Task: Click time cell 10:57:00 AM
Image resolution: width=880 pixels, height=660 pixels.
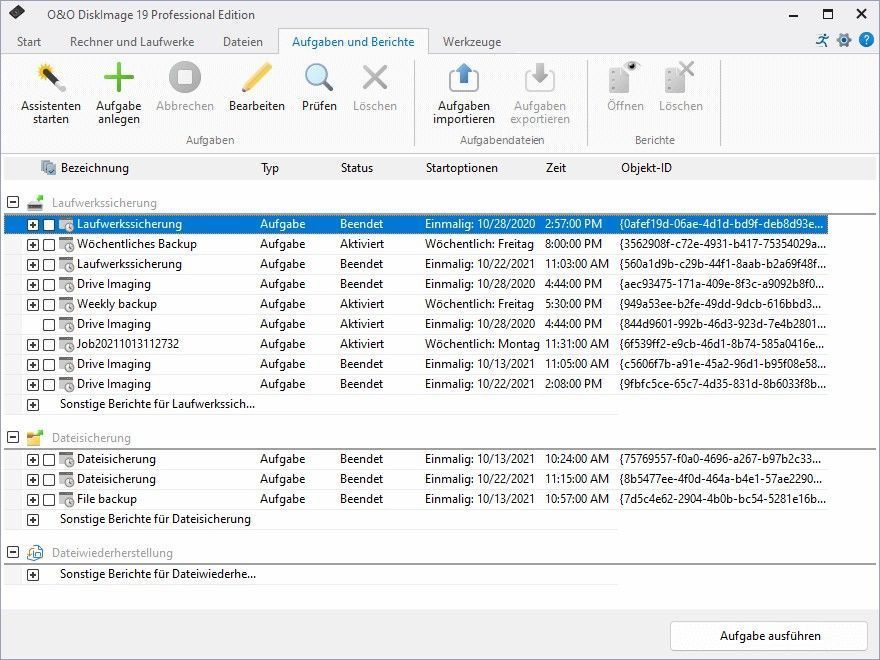Action: [576, 499]
